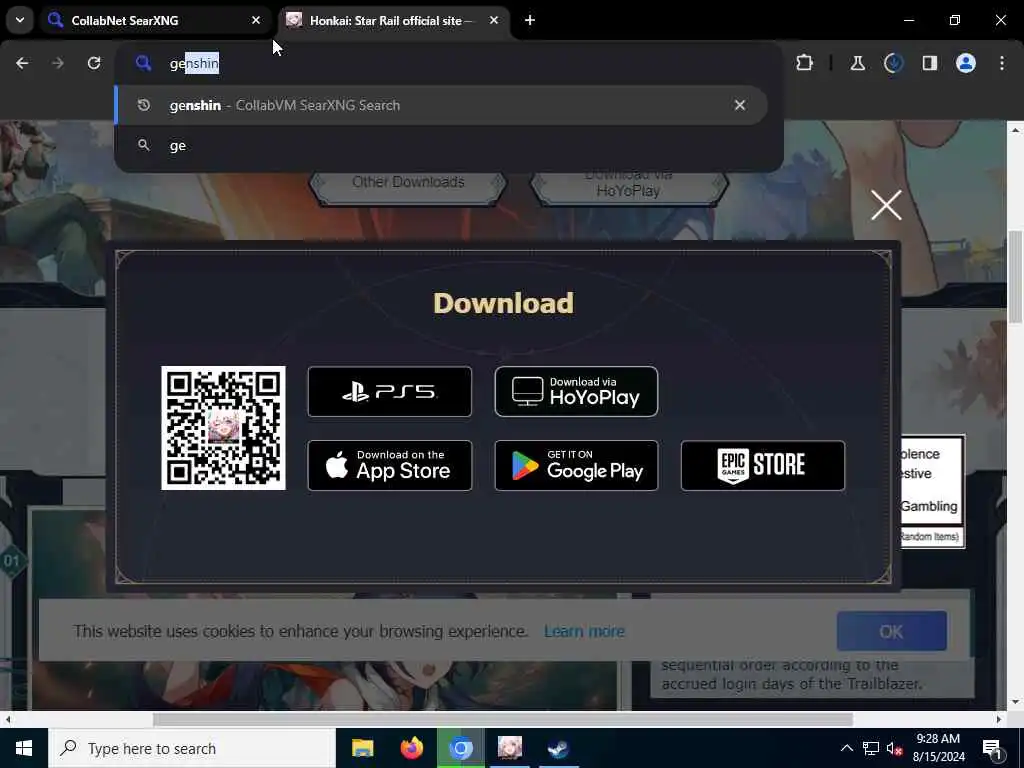Open the Honkai Star Rail taskbar app
The height and width of the screenshot is (768, 1024).
click(x=509, y=748)
